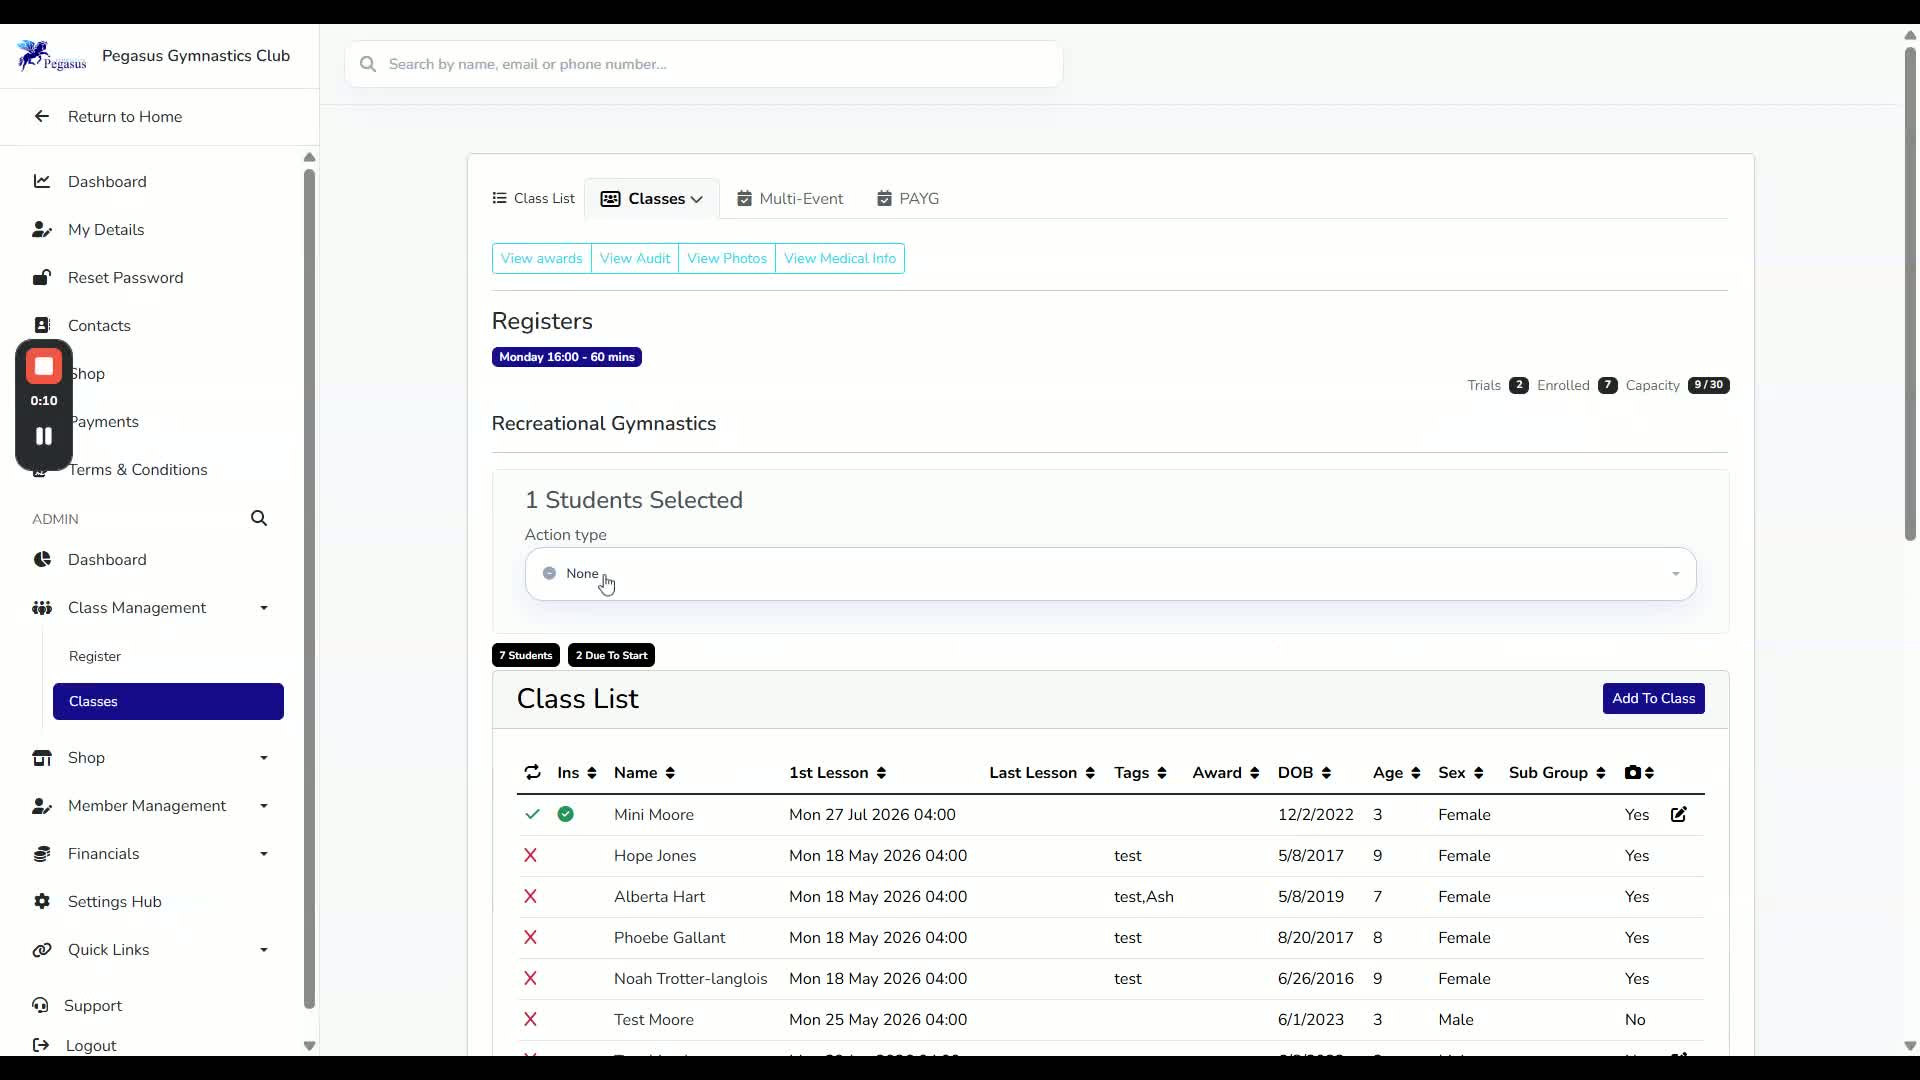Click the Class Management group icon
Image resolution: width=1920 pixels, height=1080 pixels.
coord(42,607)
